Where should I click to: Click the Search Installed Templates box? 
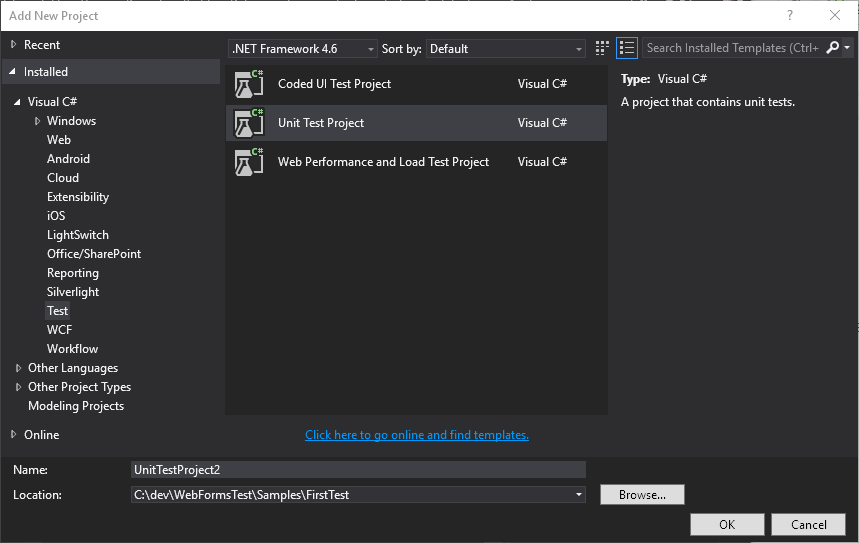733,48
